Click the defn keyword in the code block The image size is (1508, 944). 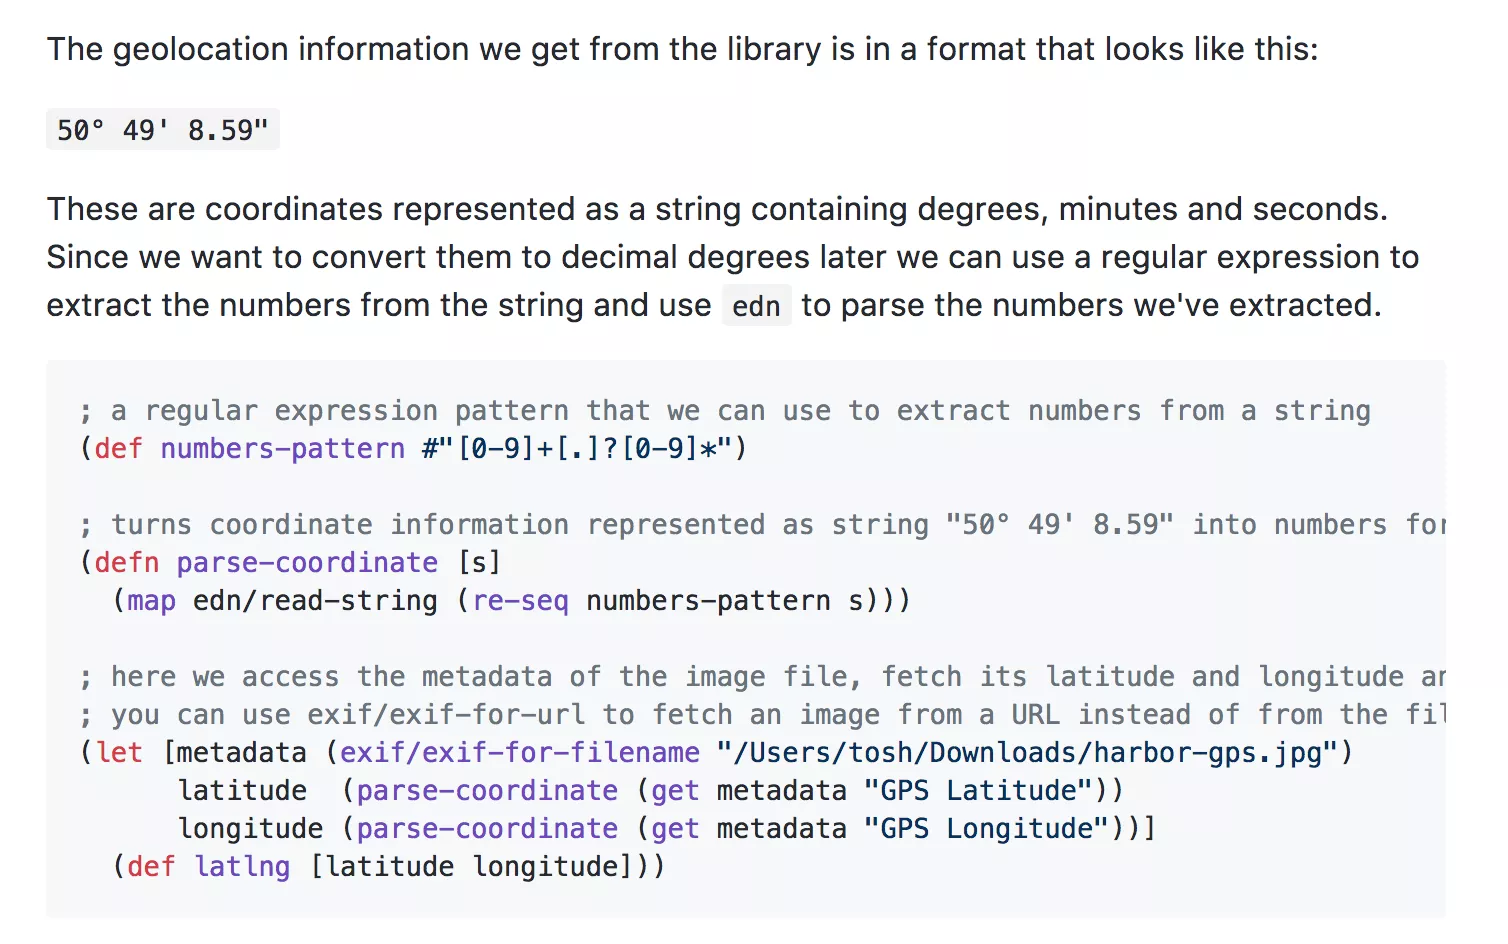[126, 563]
